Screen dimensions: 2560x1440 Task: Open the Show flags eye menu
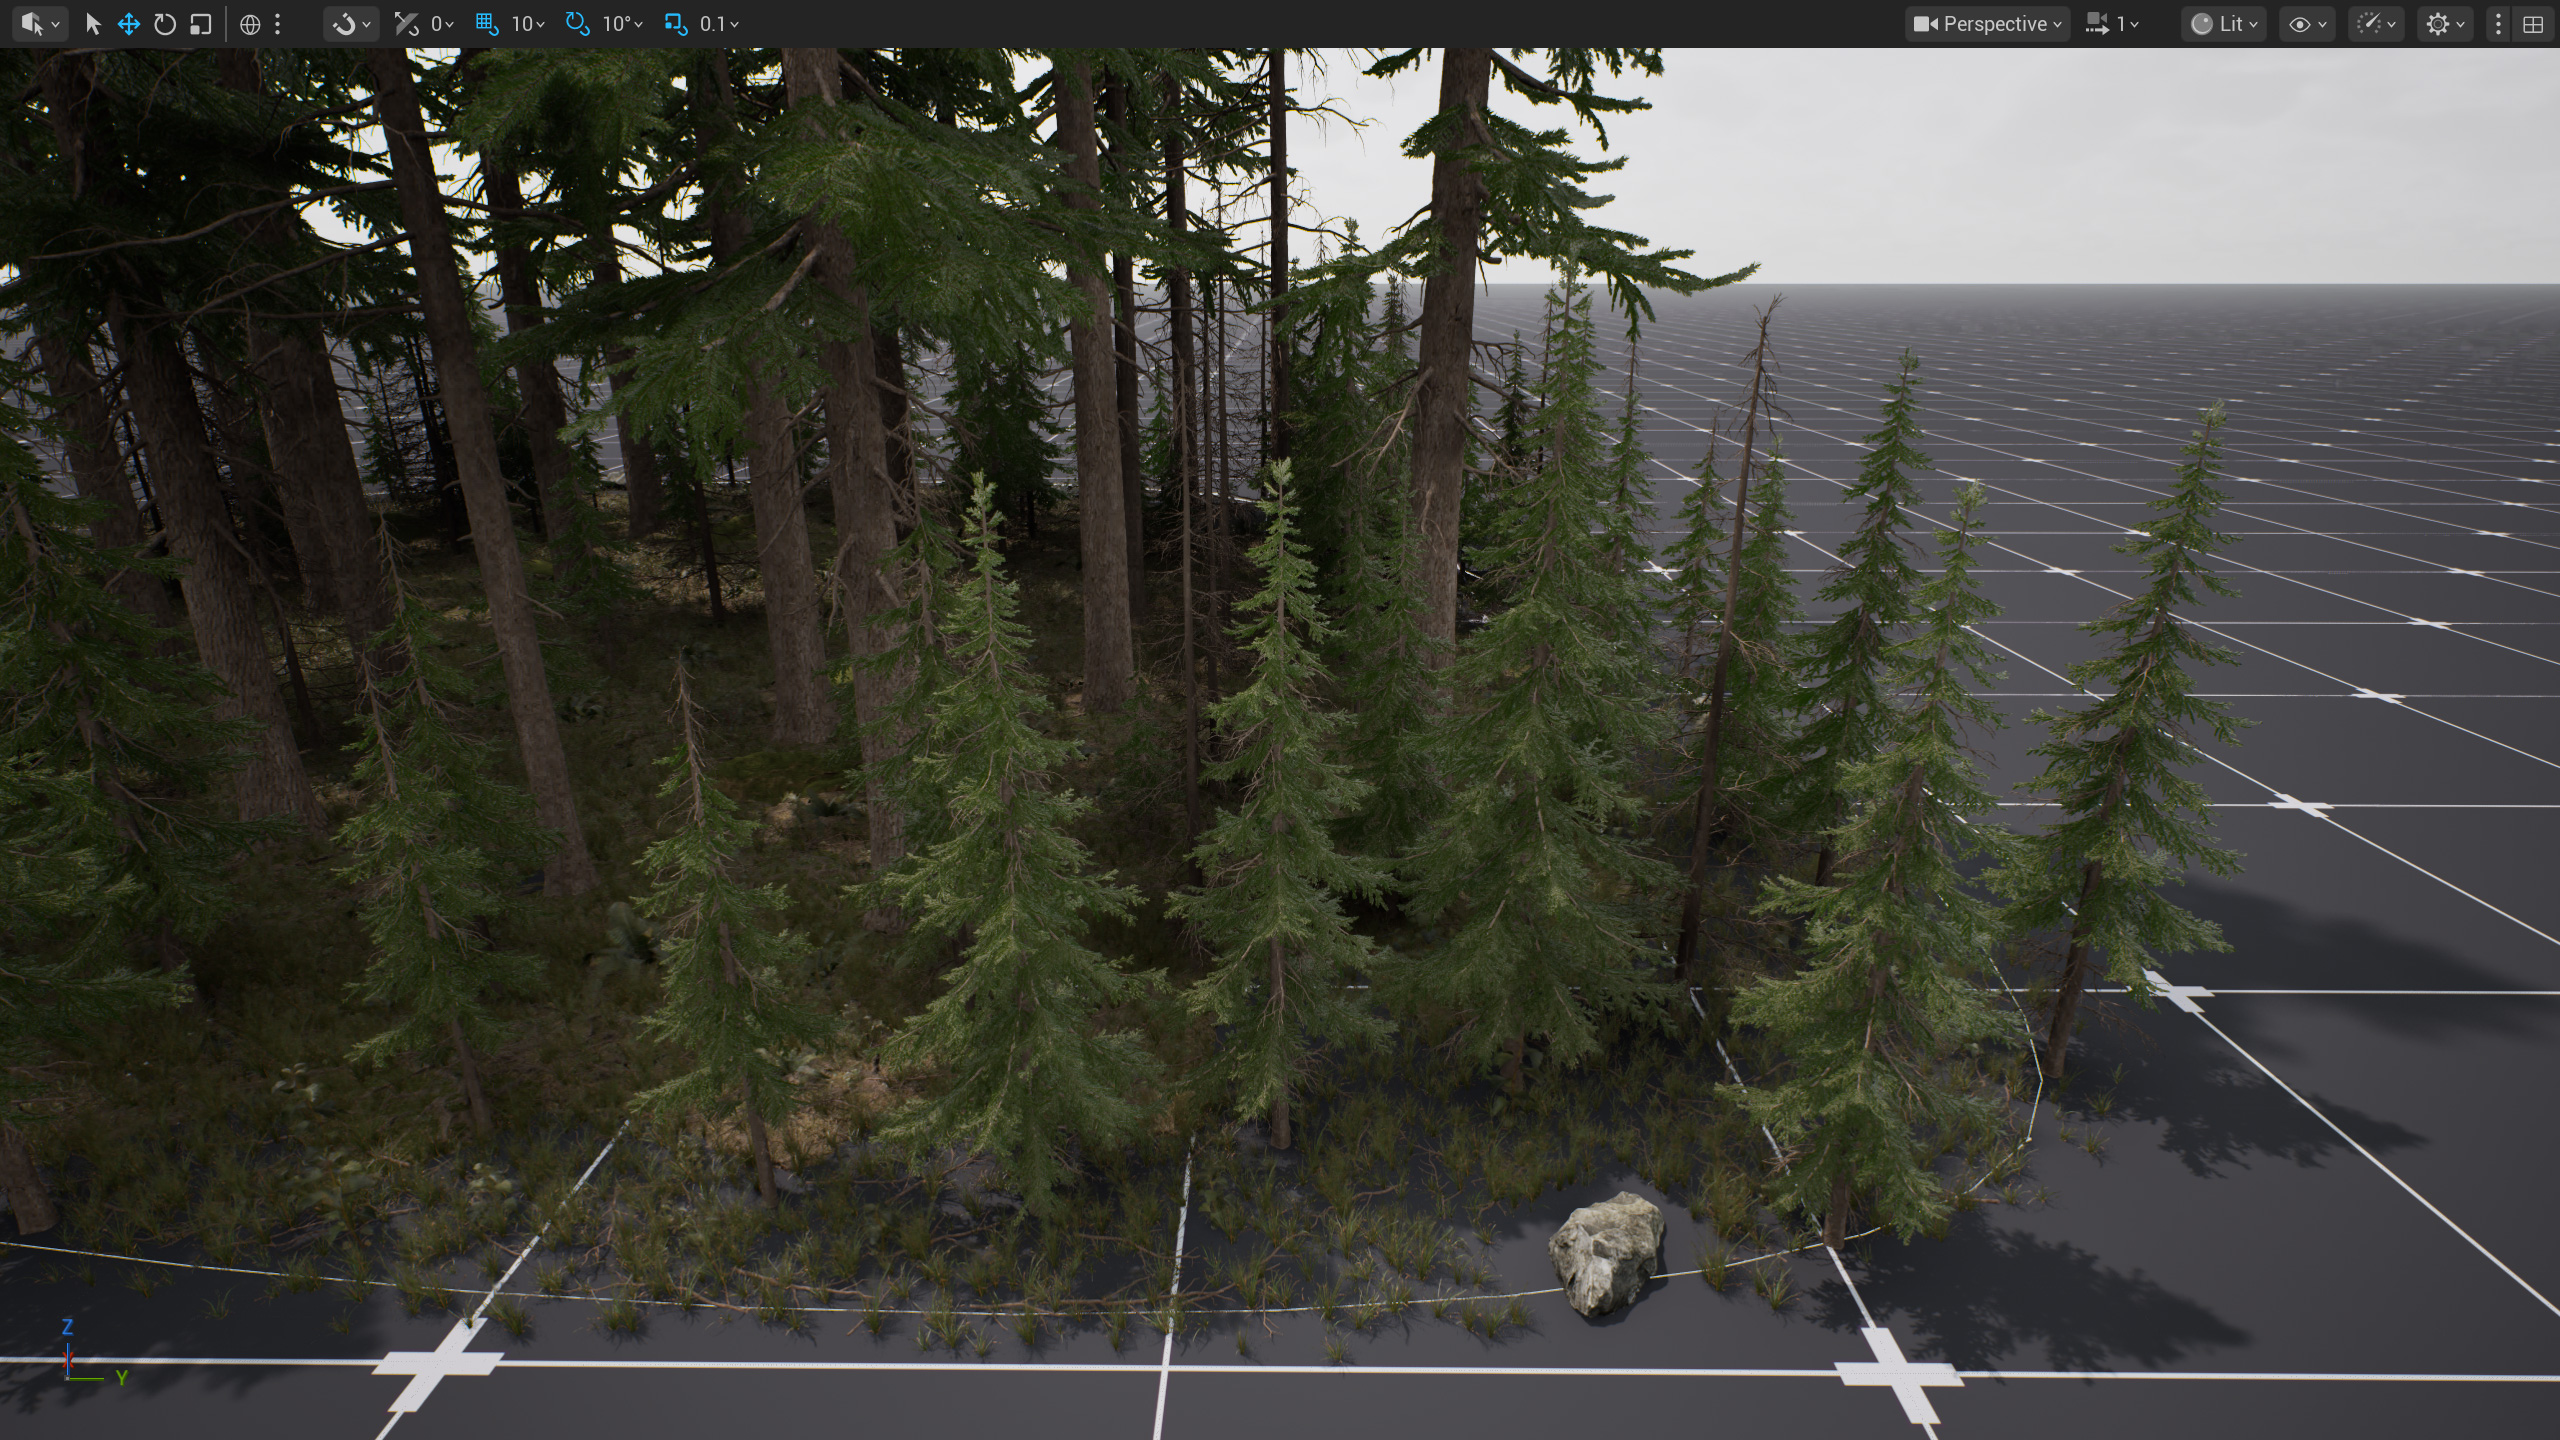(x=2307, y=24)
